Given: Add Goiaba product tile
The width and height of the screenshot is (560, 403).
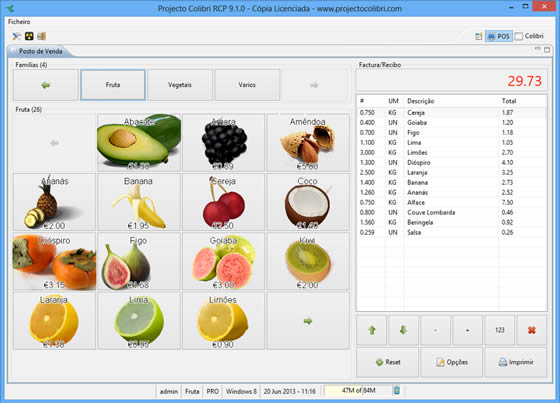Looking at the screenshot, I should [224, 262].
